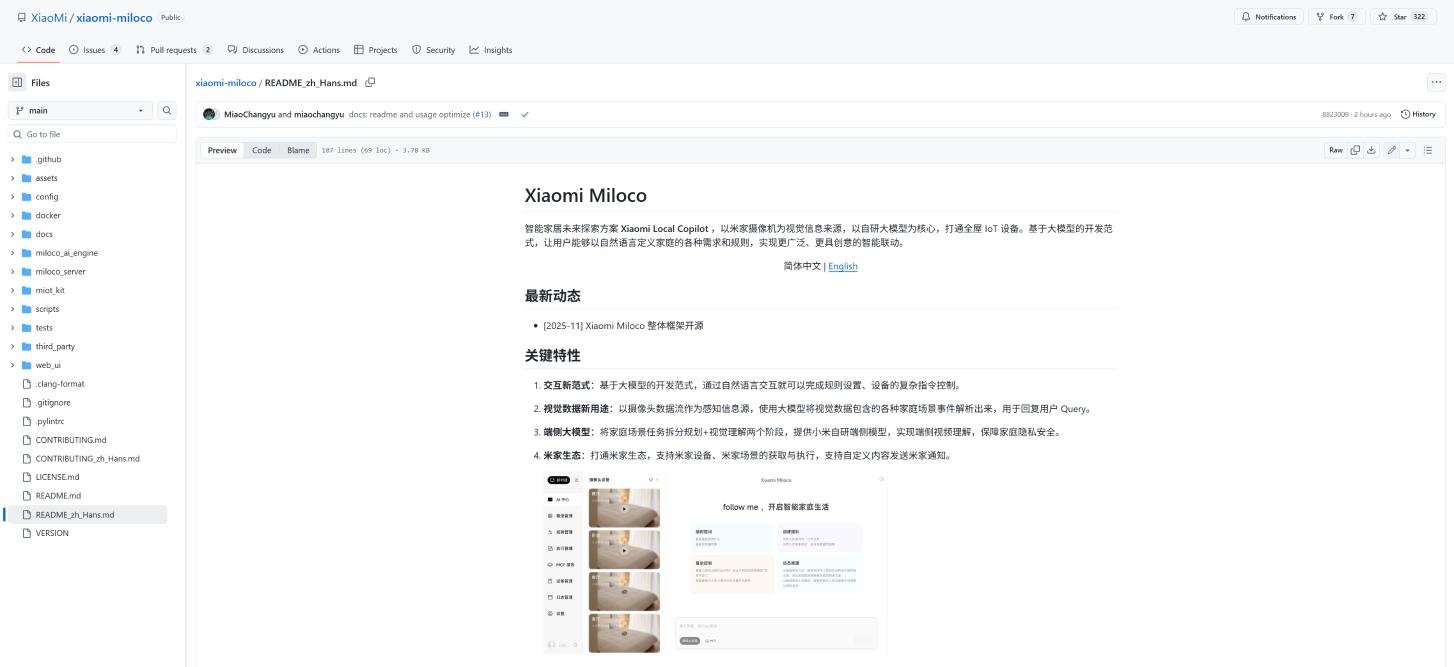The width and height of the screenshot is (1454, 667).
Task: Open the edit options dropdown arrow
Action: (x=1406, y=150)
